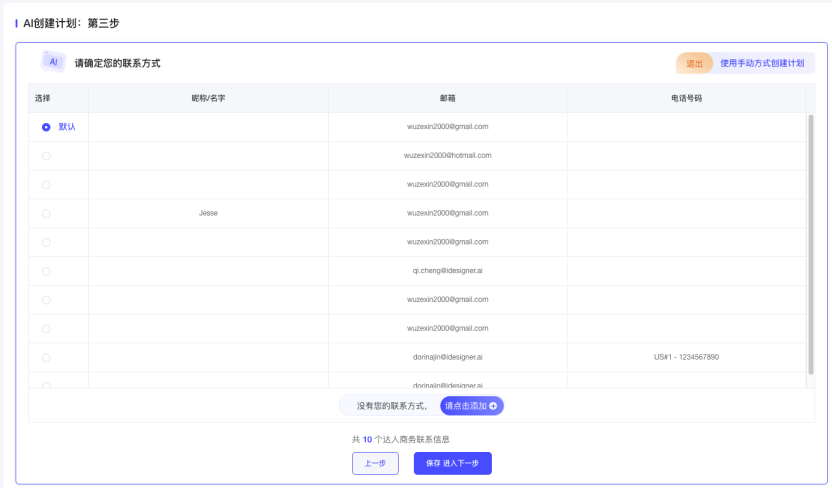Click the US#1 - 1234567890 phone cell
The image size is (832, 488).
pos(686,357)
